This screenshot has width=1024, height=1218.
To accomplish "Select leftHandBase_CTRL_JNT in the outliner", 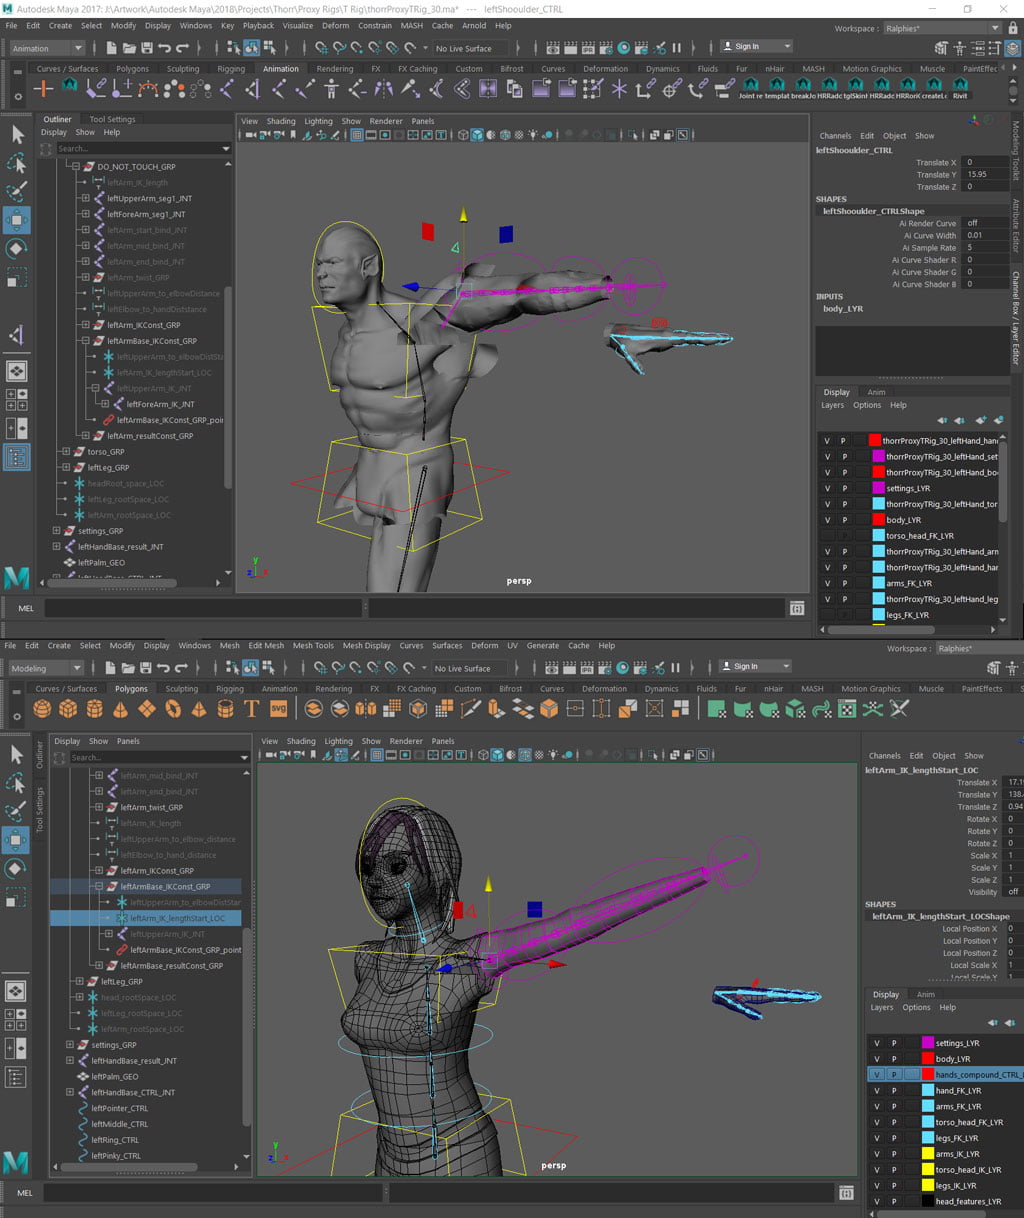I will 133,1093.
